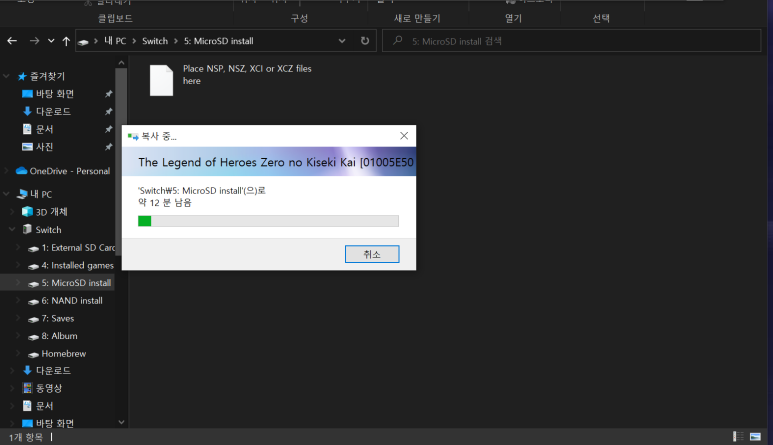Expand the 동영상 node
This screenshot has width=773, height=445.
click(x=12, y=388)
